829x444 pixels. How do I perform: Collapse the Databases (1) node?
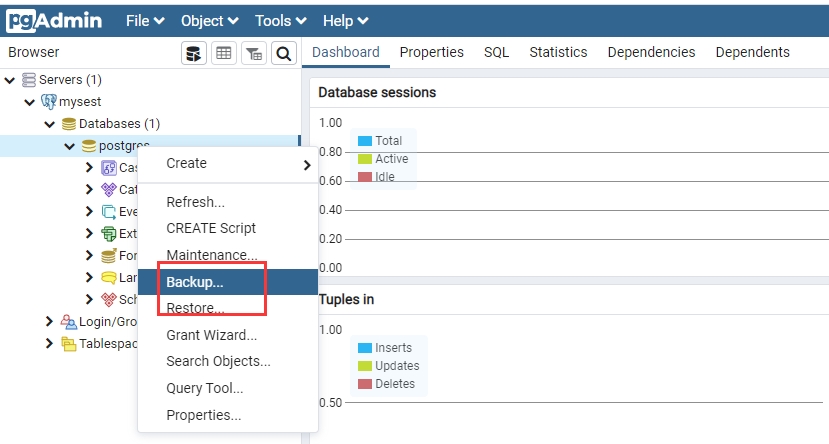(49, 124)
